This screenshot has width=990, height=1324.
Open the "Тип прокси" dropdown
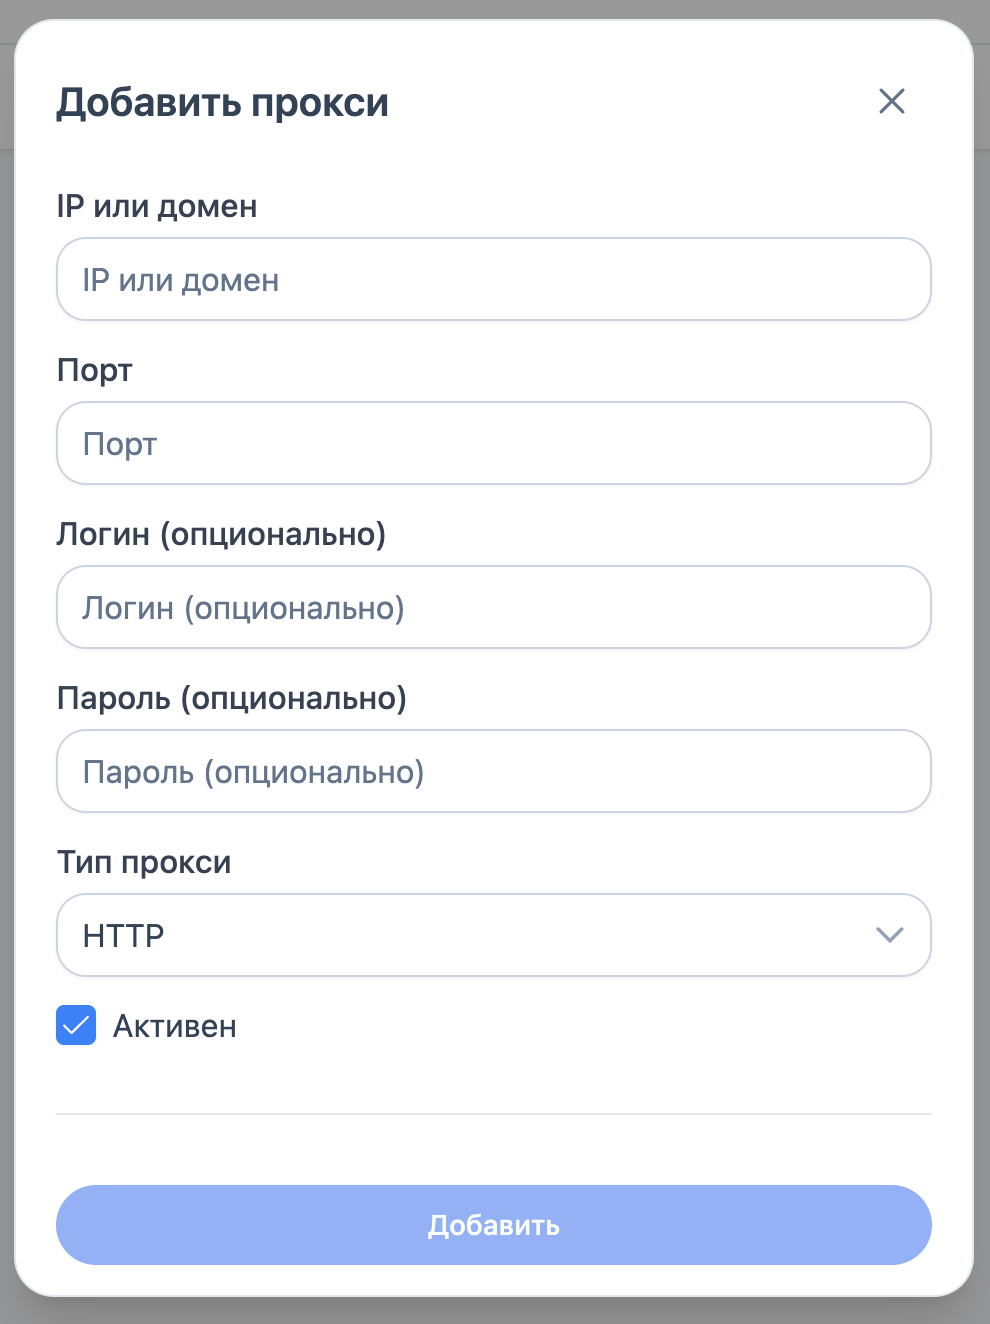pyautogui.click(x=494, y=936)
